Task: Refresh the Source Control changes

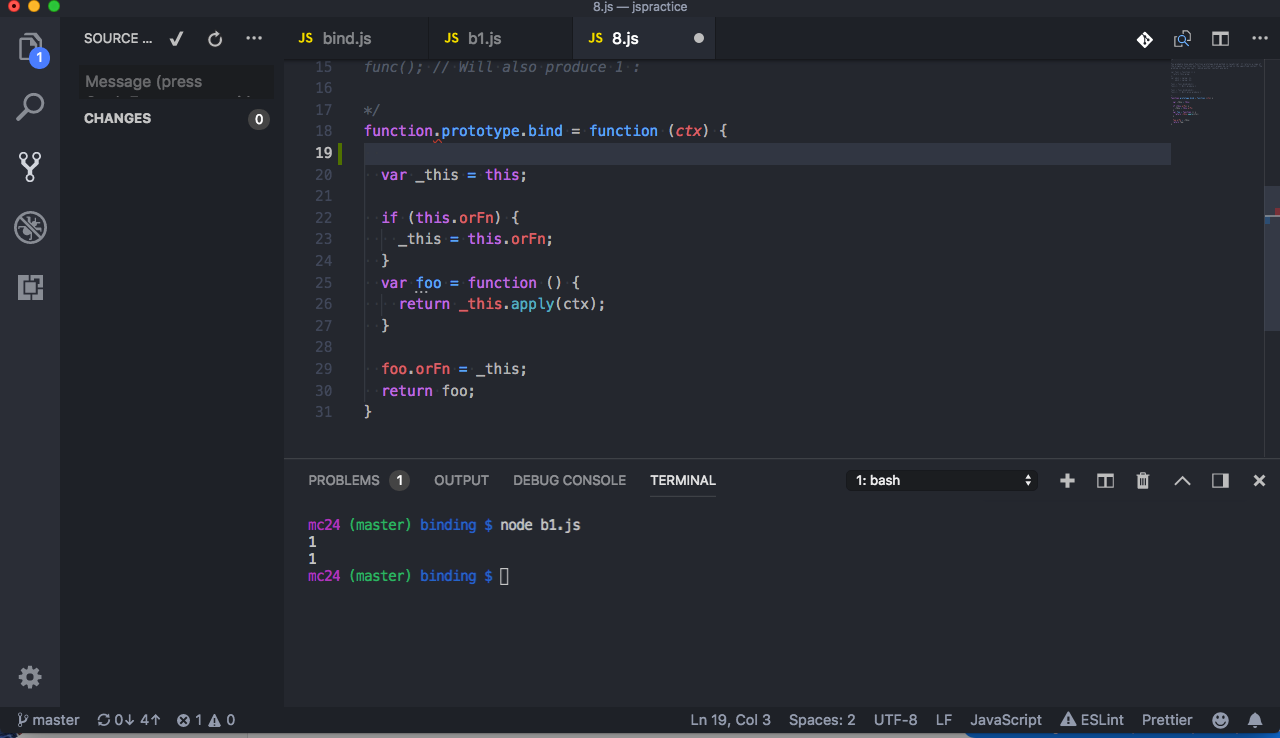Action: pos(214,38)
